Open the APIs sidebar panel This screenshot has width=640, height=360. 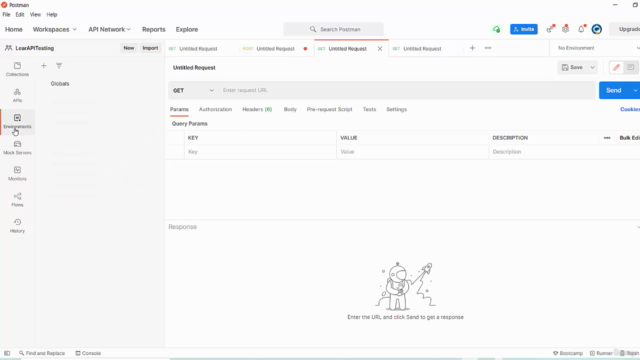pyautogui.click(x=17, y=95)
